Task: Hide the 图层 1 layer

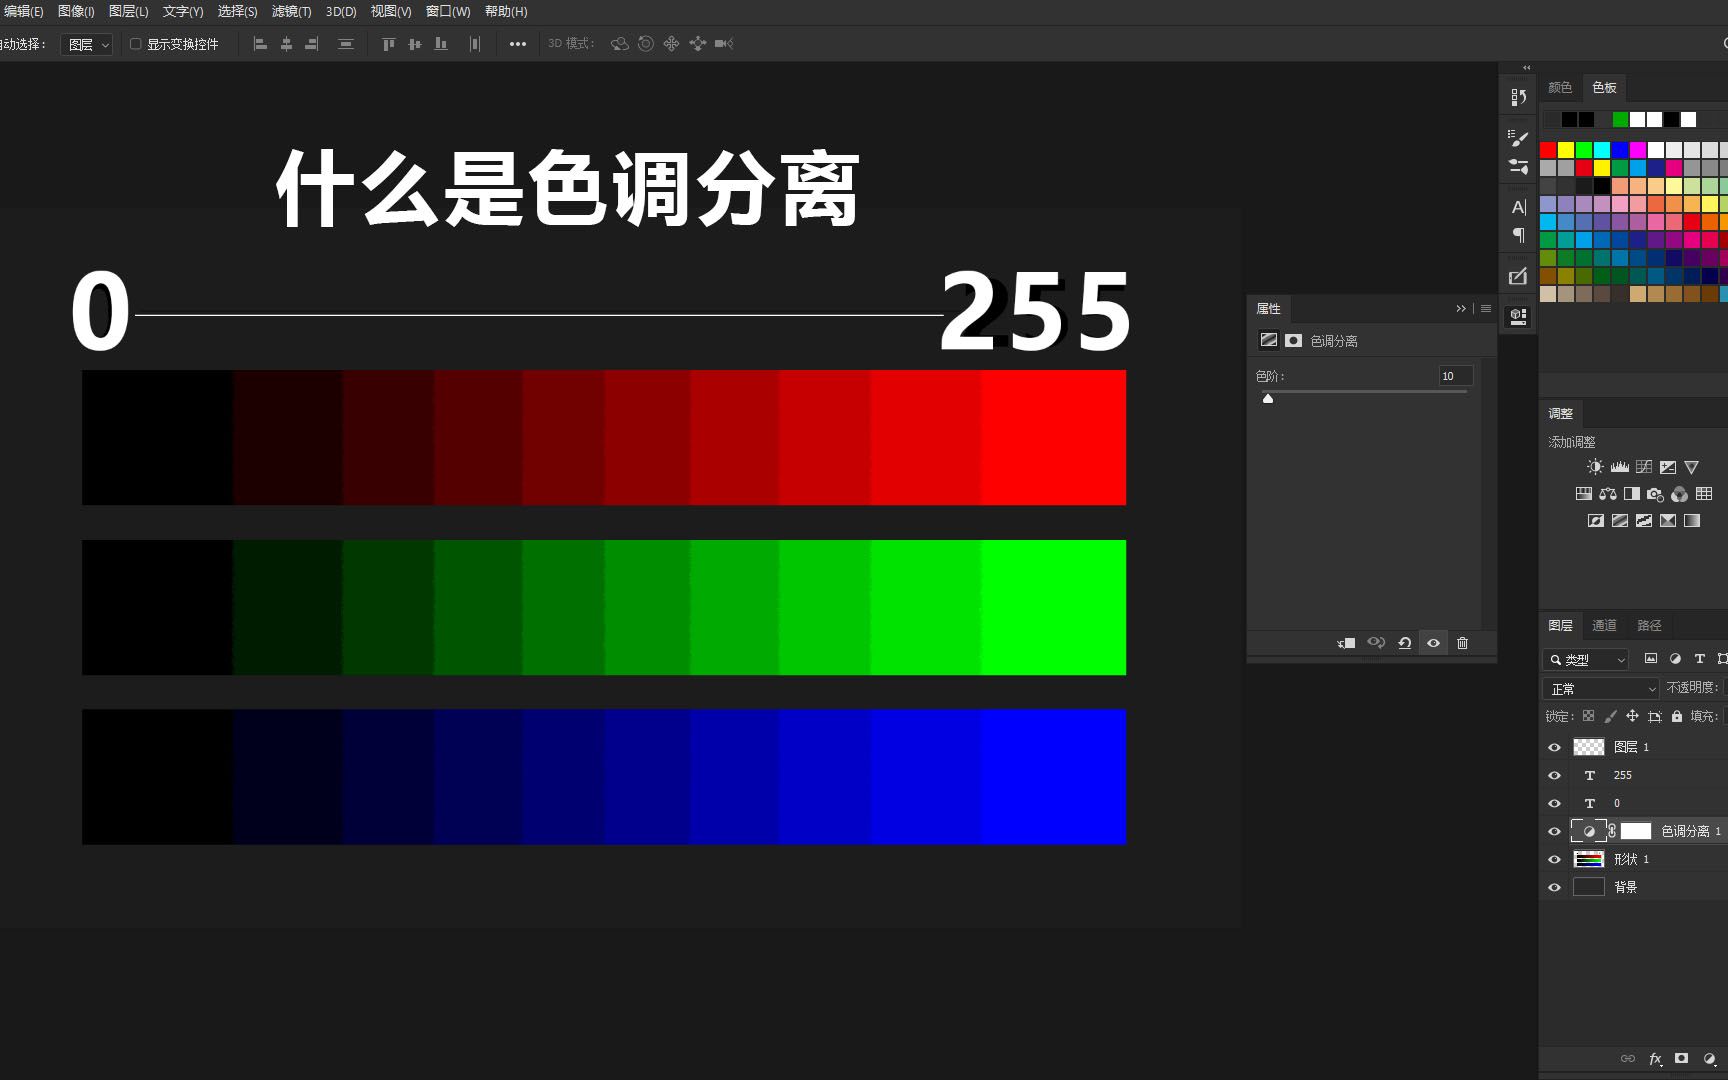Action: pyautogui.click(x=1554, y=747)
